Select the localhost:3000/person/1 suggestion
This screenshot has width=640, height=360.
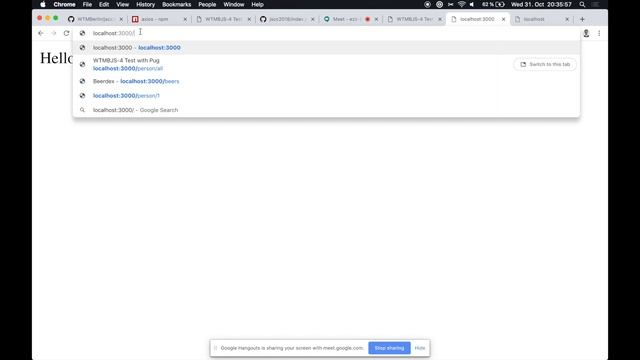[x=327, y=96]
